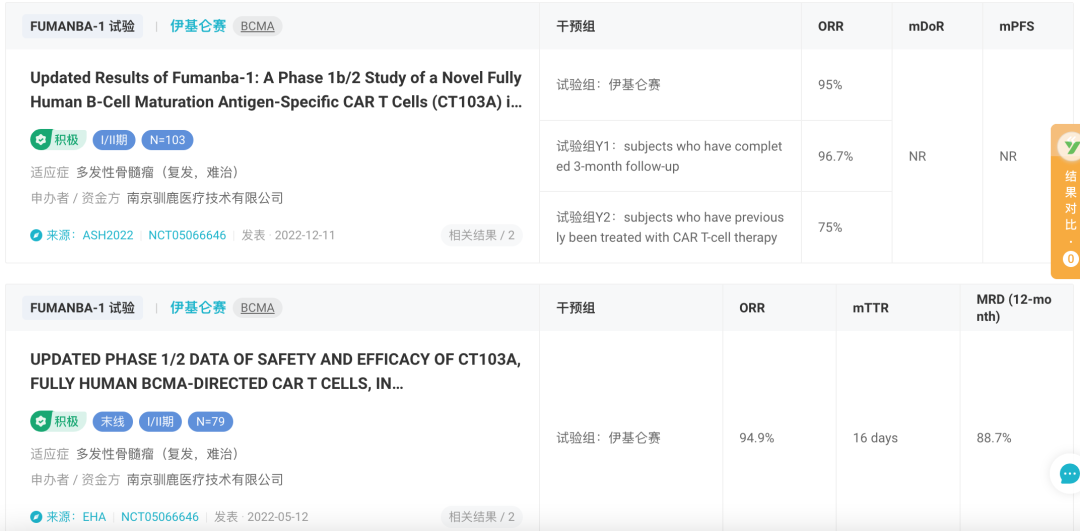Open the Updated Results of Fumanba-1 title
The height and width of the screenshot is (531, 1080).
[276, 90]
